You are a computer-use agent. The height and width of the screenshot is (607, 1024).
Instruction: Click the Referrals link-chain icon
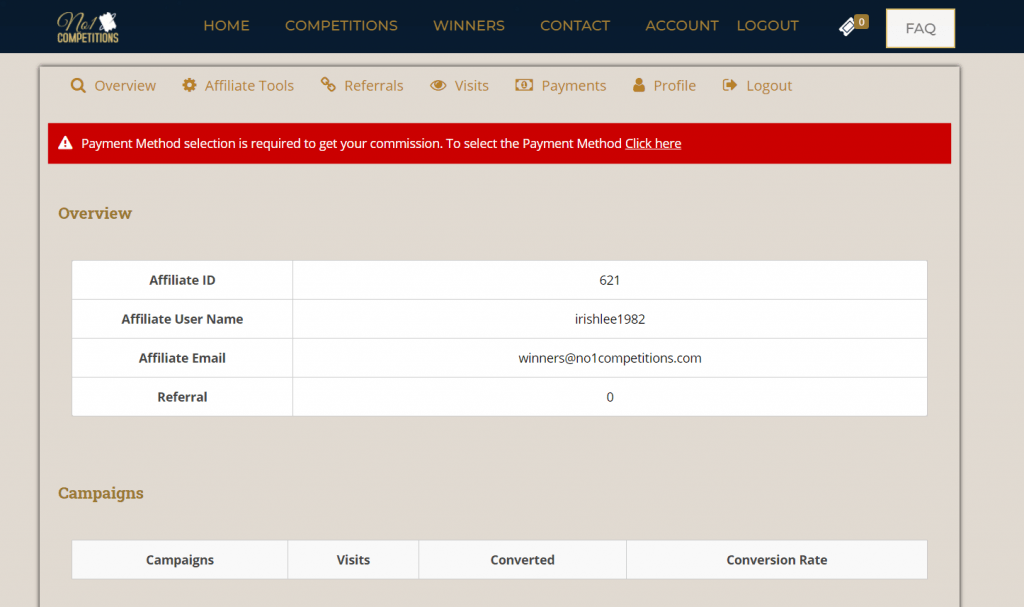click(x=328, y=85)
